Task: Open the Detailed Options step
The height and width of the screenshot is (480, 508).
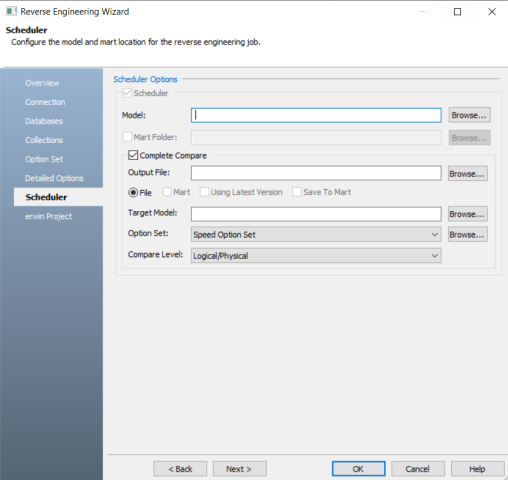Action: 54,178
